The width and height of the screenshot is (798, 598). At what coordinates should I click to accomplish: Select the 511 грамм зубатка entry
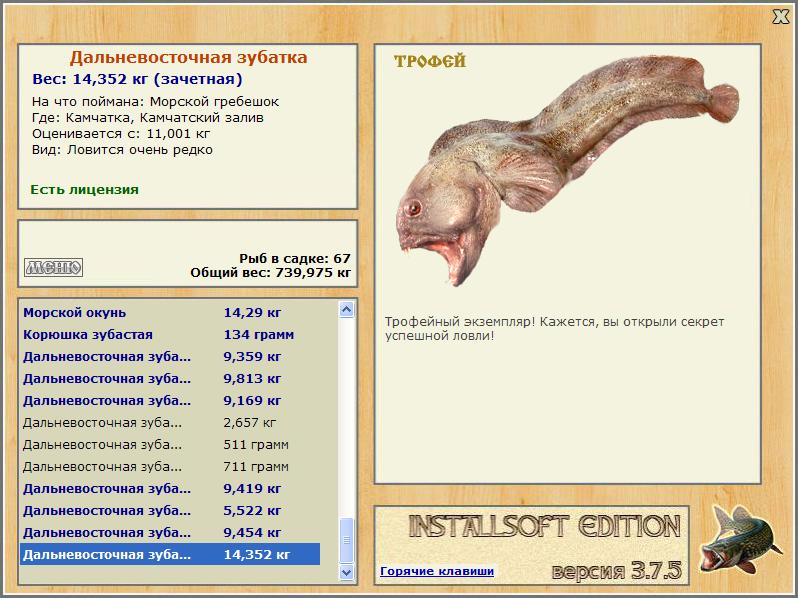pos(170,444)
